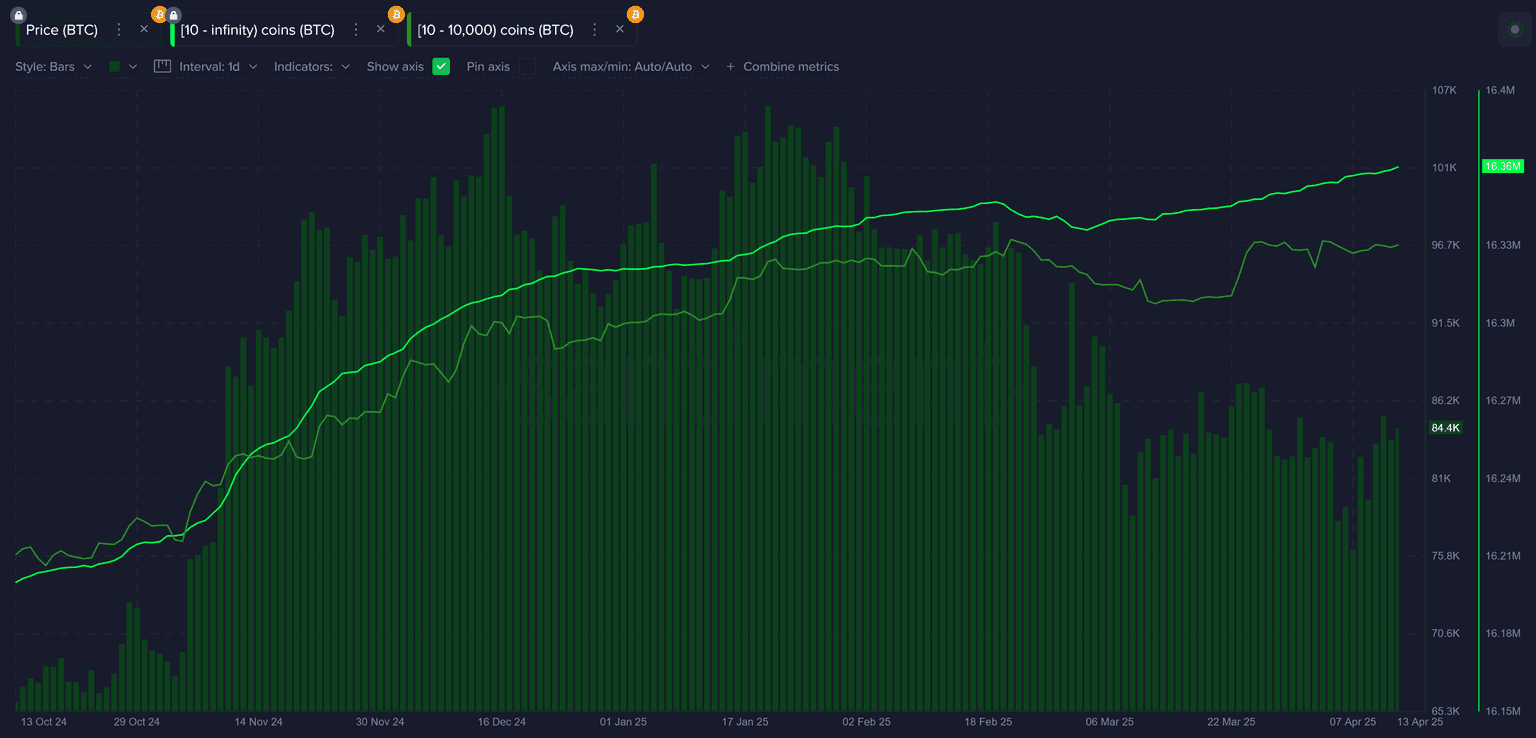Screen dimensions: 1536x738
Task: Open the dark green color swatch picker
Action: tap(122, 67)
